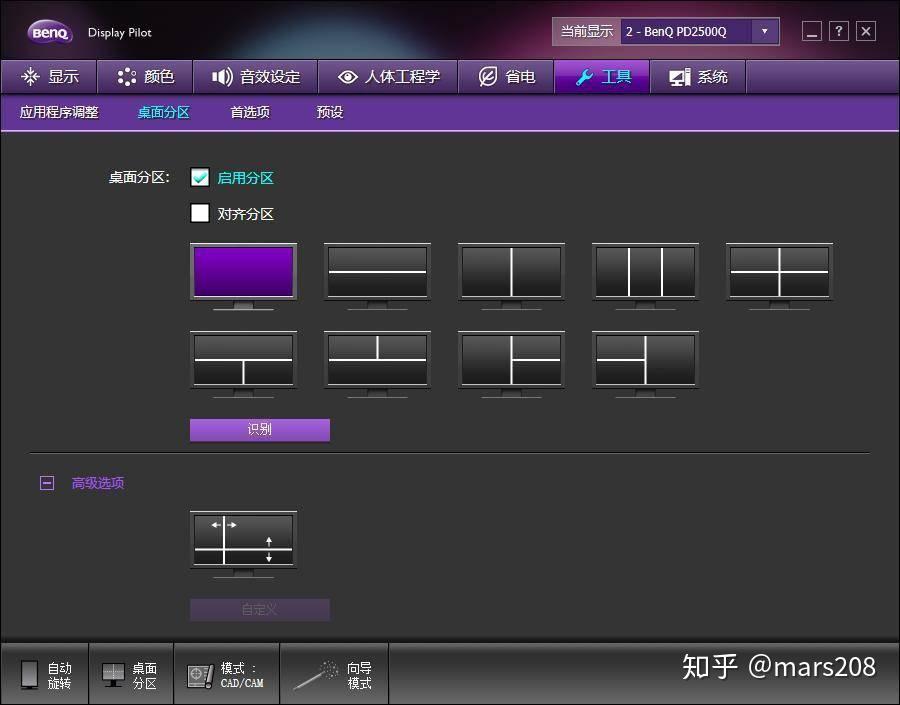Collapse the 高级选项 advanced options section
The height and width of the screenshot is (705, 900).
[46, 483]
